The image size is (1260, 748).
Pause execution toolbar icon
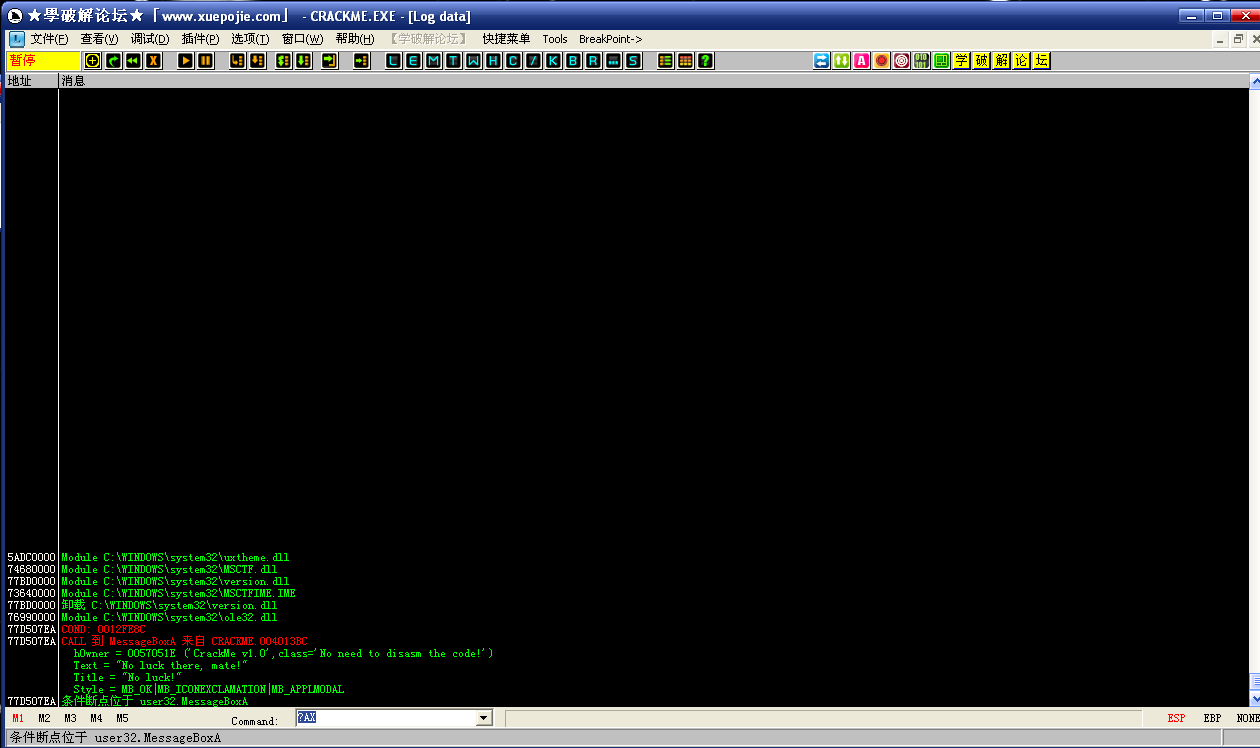point(206,61)
